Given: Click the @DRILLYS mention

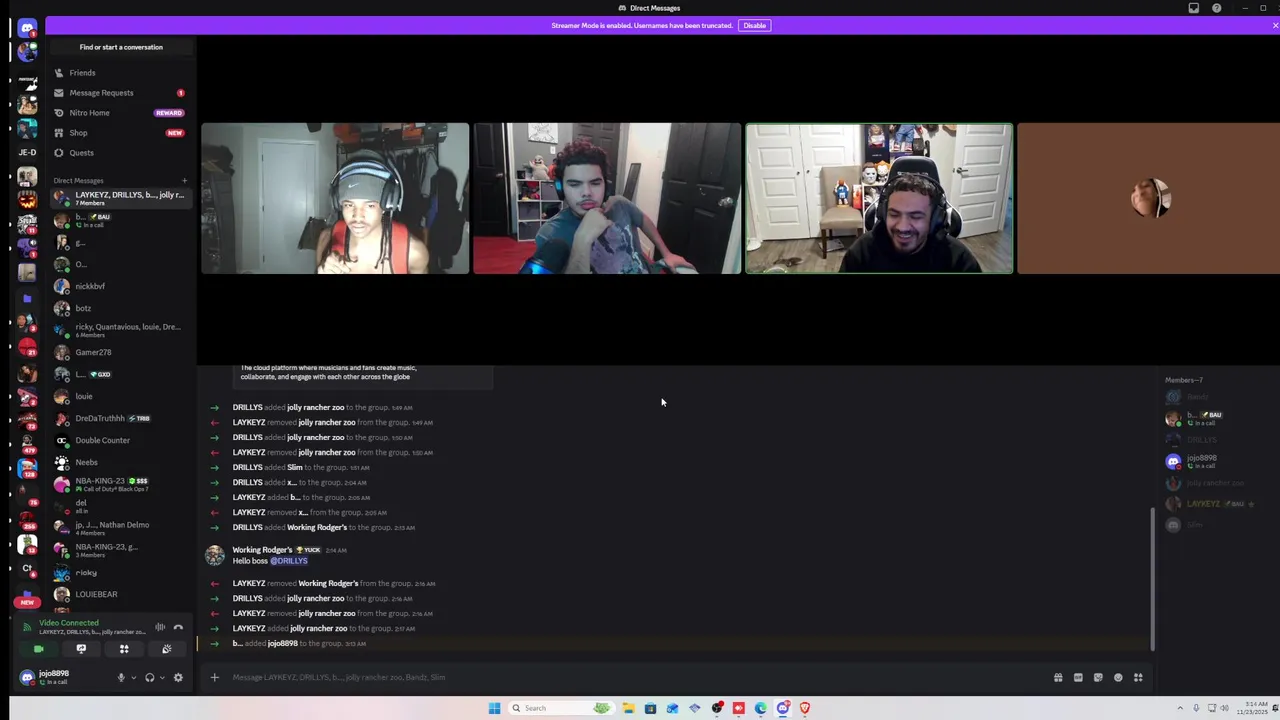Looking at the screenshot, I should [x=289, y=561].
